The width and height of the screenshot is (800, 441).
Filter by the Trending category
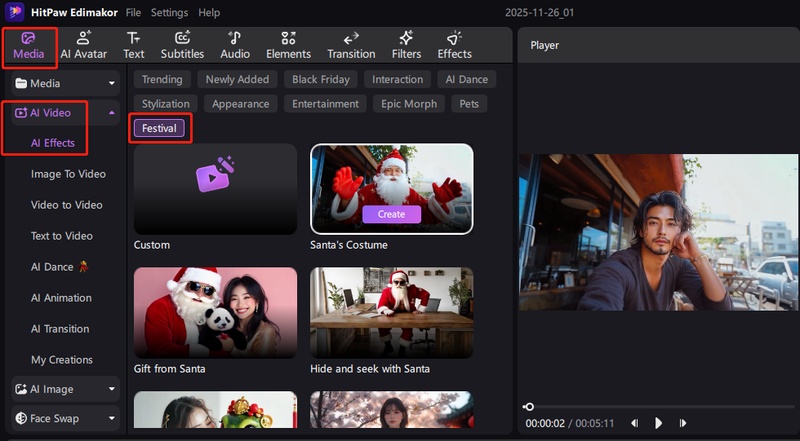pos(162,80)
